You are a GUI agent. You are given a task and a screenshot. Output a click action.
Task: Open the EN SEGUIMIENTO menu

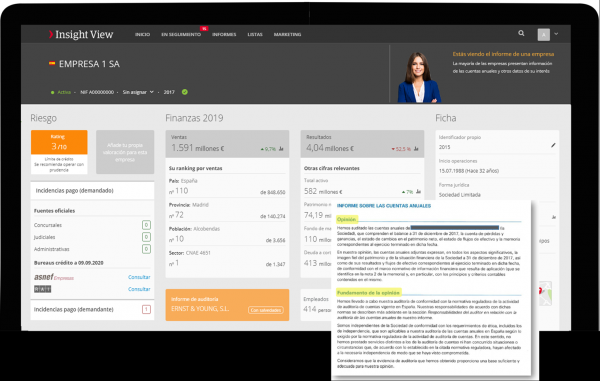pyautogui.click(x=181, y=34)
